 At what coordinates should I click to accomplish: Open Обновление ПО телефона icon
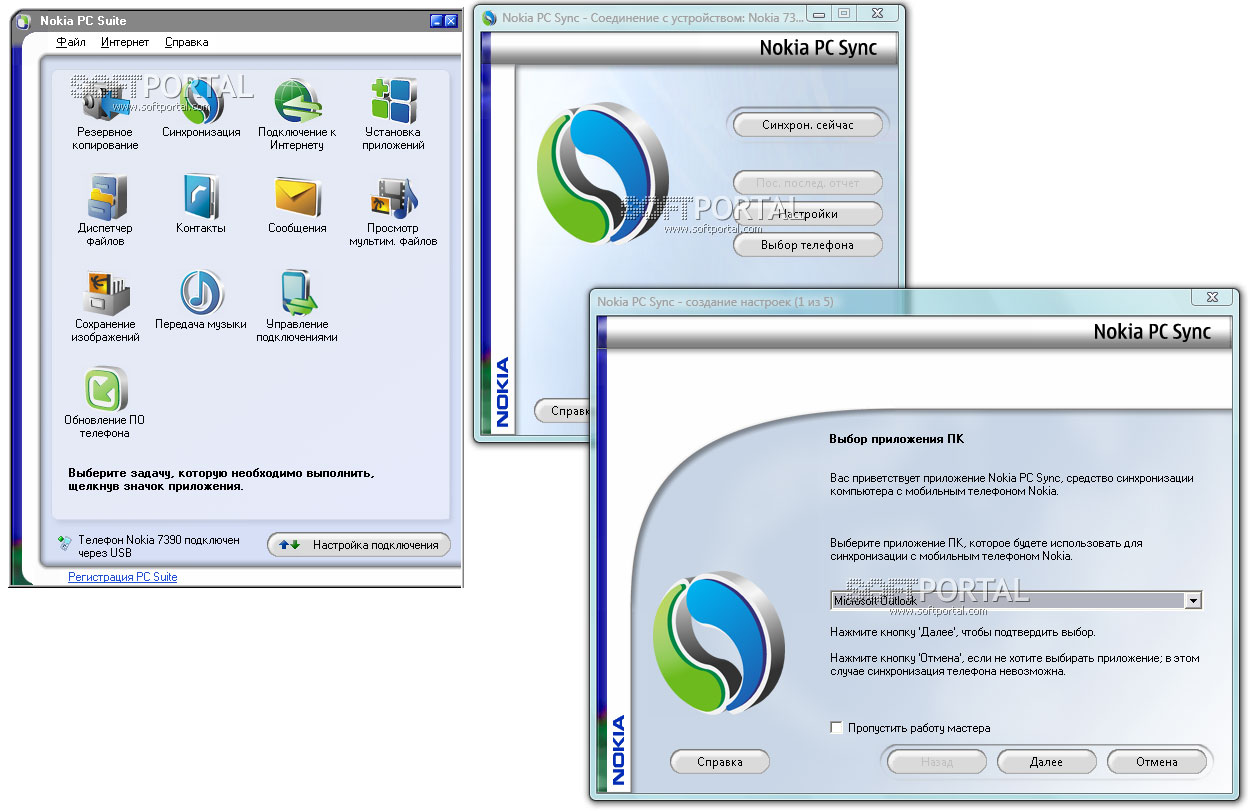pos(105,389)
